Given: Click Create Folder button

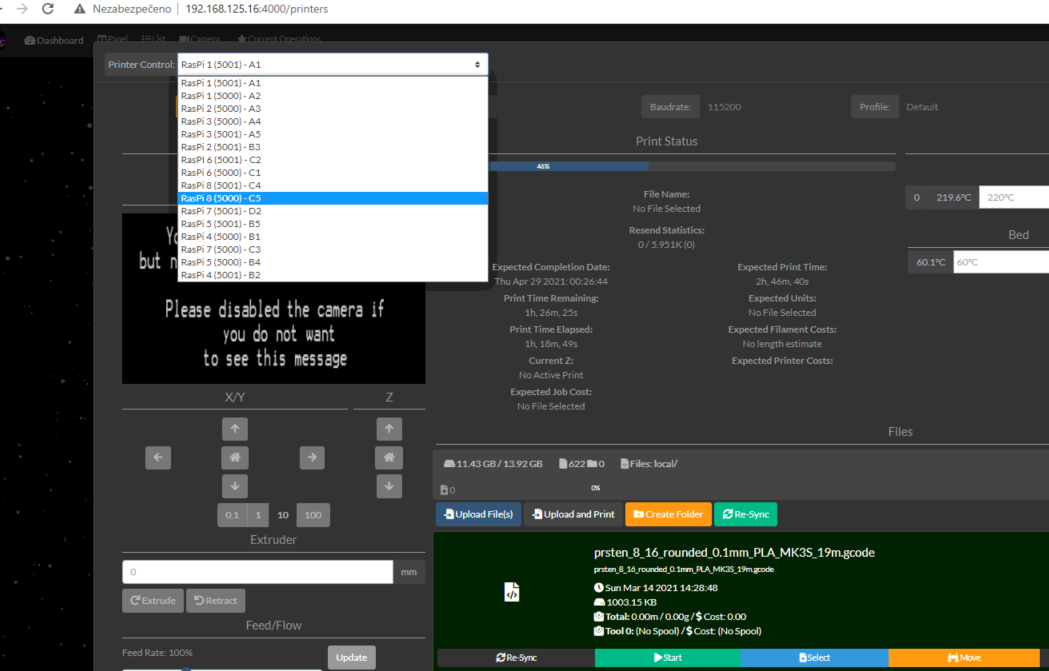Looking at the screenshot, I should click(668, 514).
